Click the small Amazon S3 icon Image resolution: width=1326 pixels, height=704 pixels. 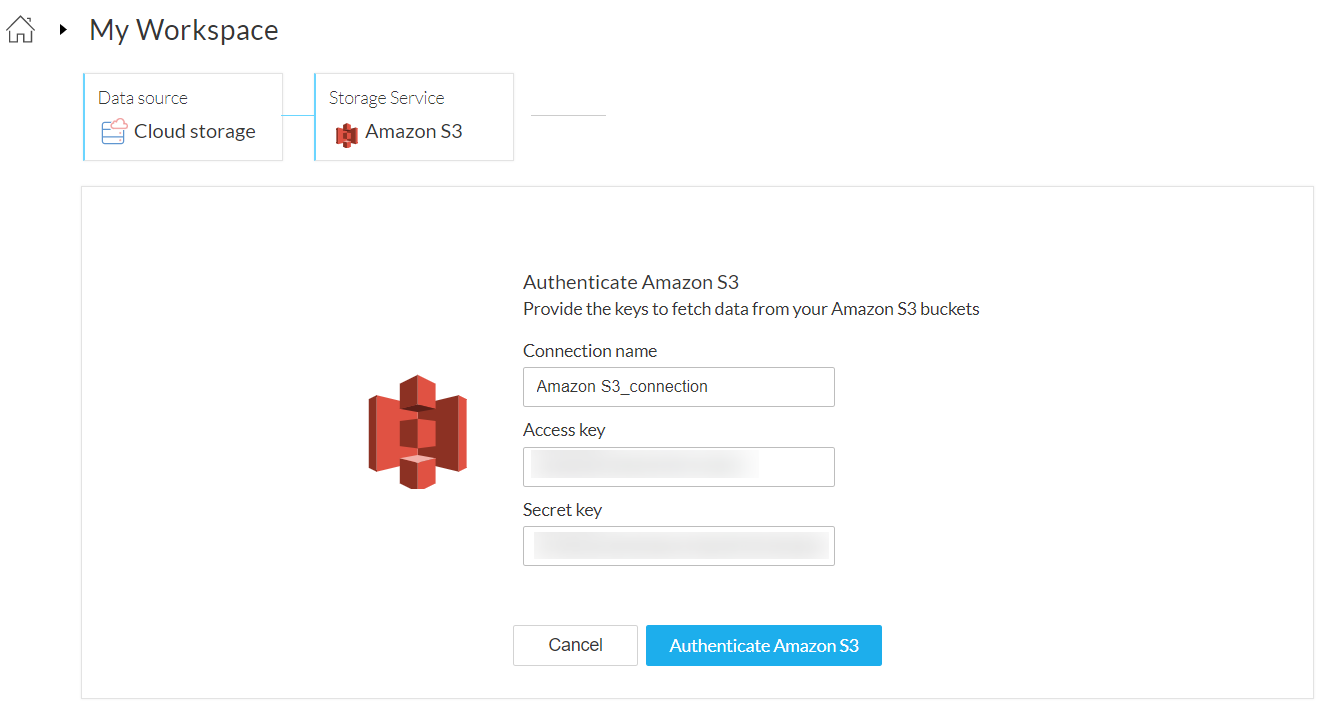(346, 133)
